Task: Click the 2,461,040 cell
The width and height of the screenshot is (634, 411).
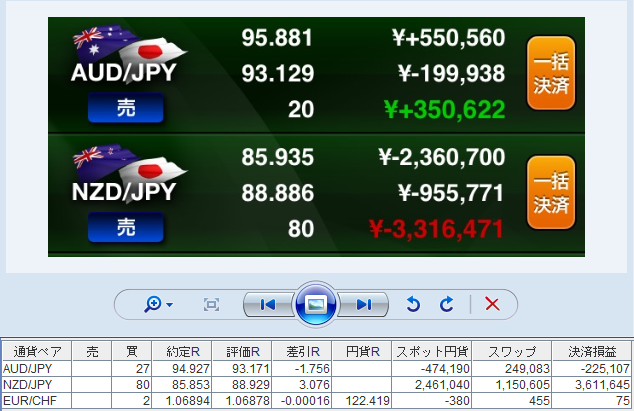Action: [x=431, y=384]
